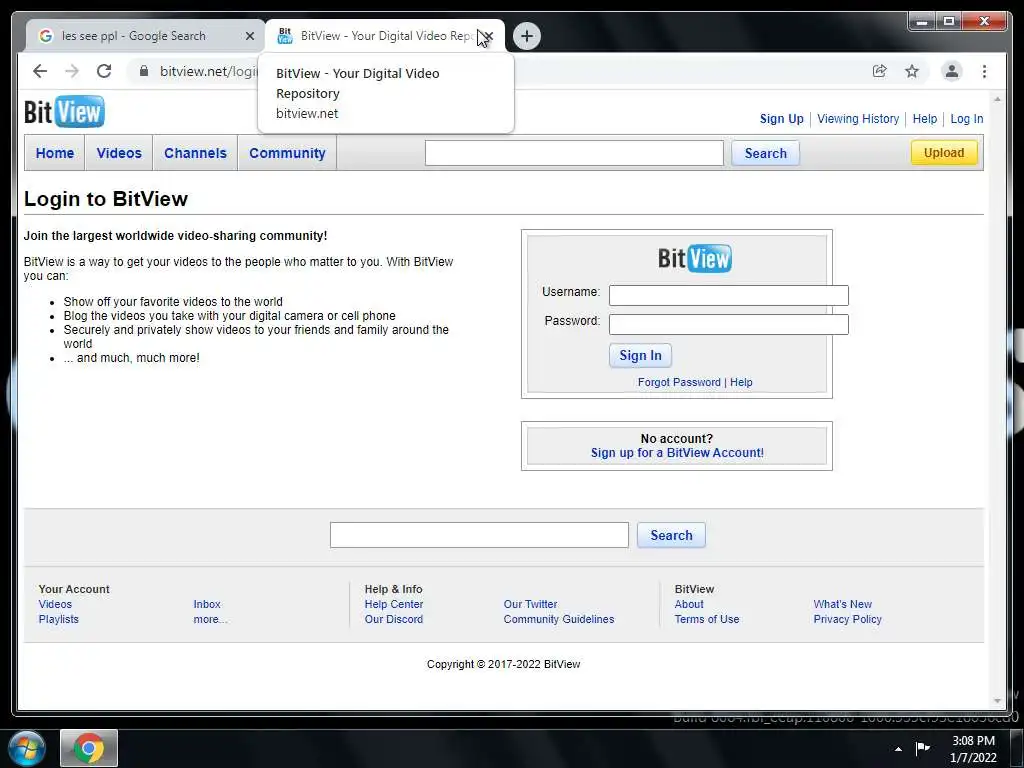Bookmark this page with the star icon
The image size is (1024, 768).
912,71
